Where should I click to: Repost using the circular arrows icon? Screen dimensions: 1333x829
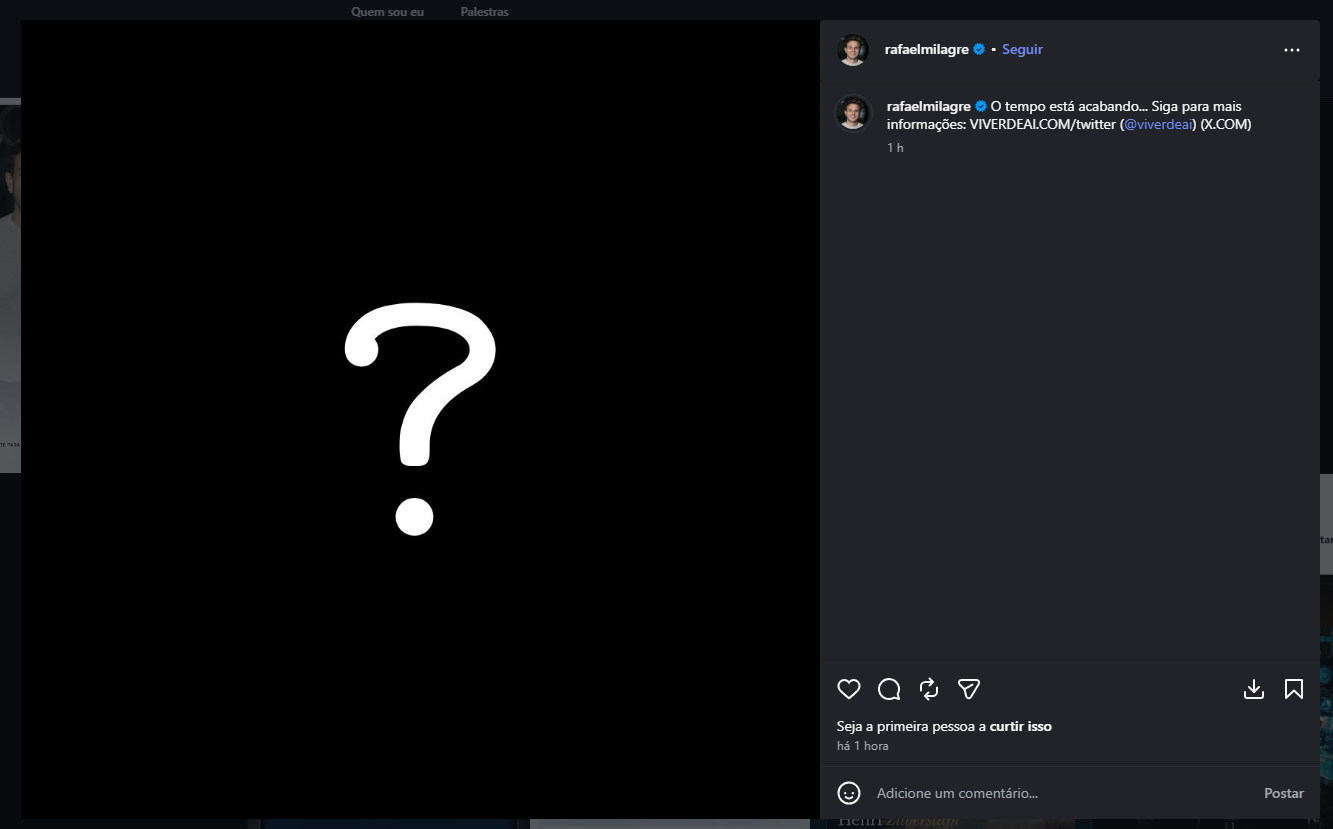click(x=929, y=689)
